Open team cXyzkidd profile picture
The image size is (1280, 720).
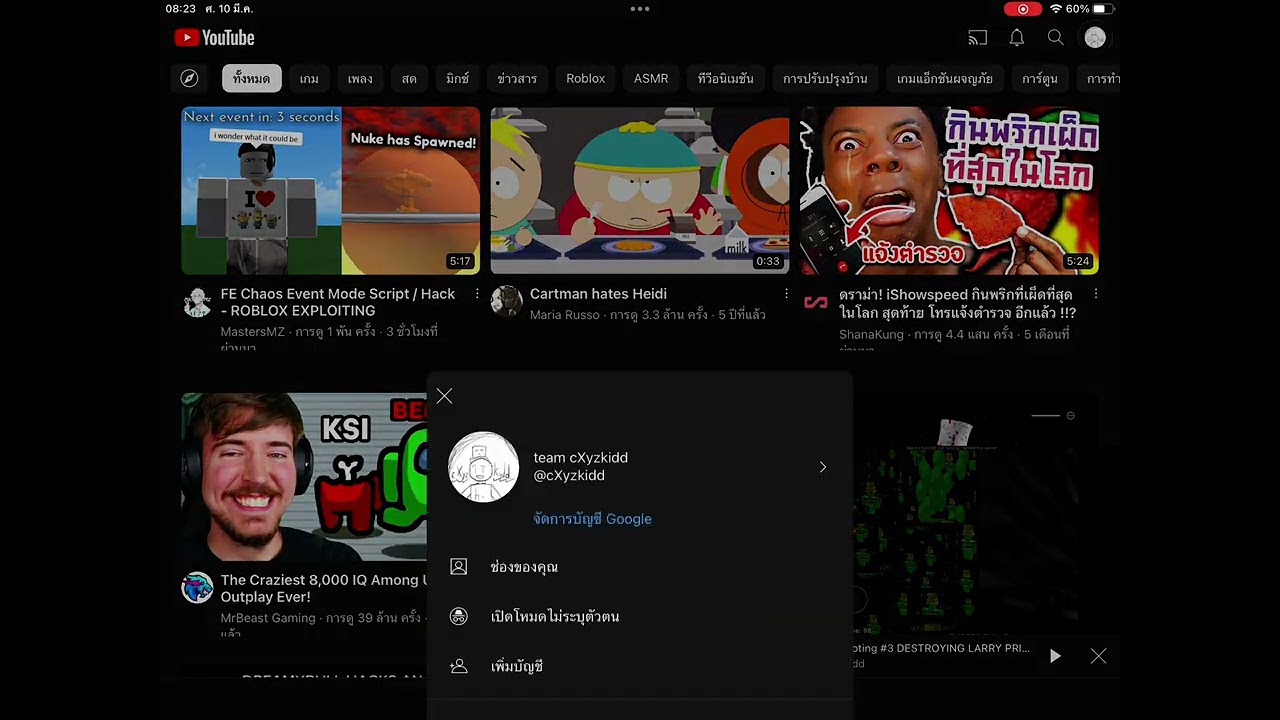coord(483,467)
